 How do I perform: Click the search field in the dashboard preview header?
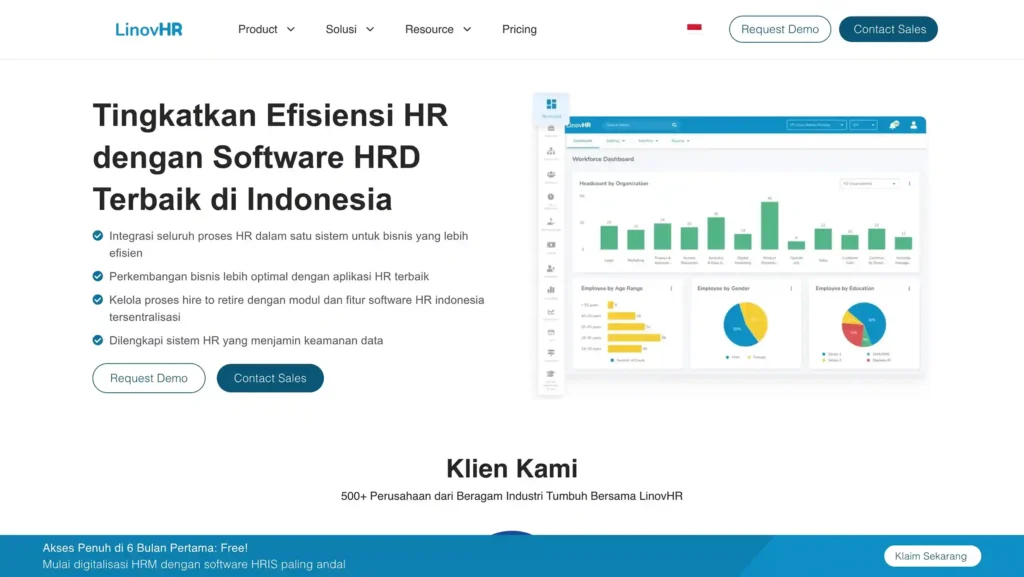click(x=640, y=125)
